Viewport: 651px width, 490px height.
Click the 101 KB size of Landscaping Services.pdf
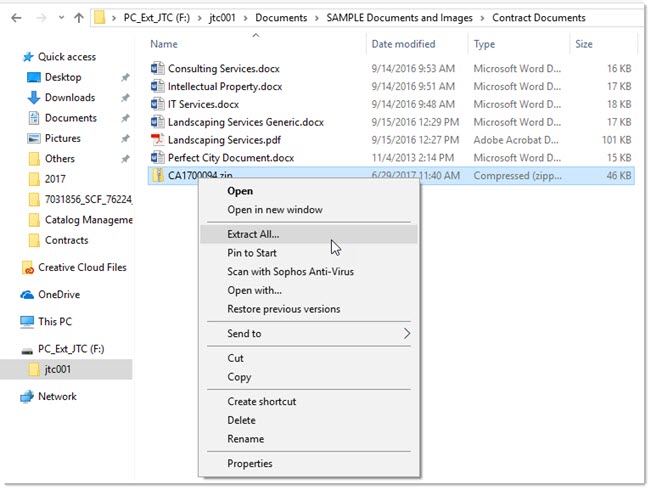(x=617, y=140)
